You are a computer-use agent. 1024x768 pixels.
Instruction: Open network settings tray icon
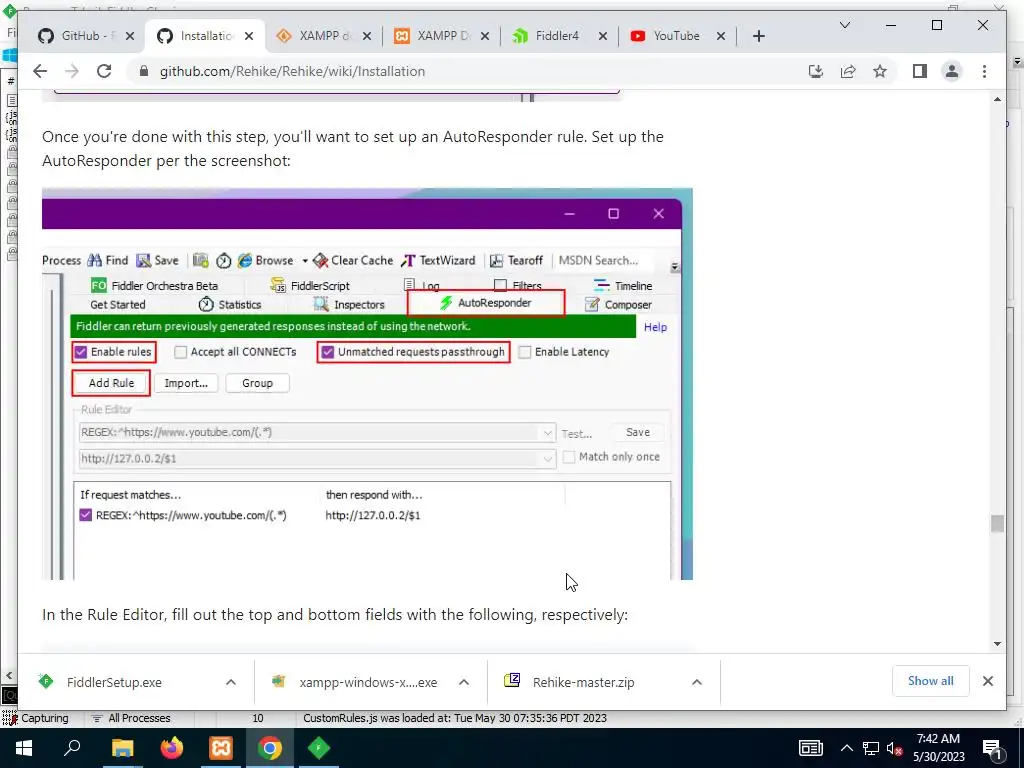[871, 748]
